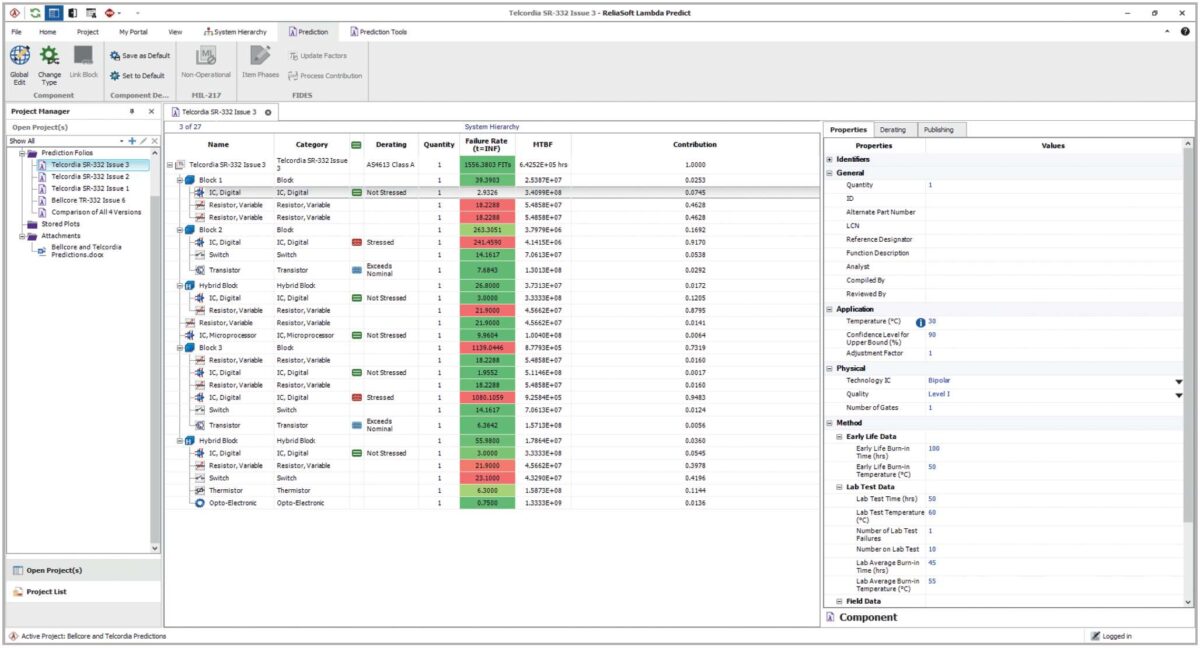Switch to the Derating properties tab
The image size is (1200, 648).
point(893,130)
